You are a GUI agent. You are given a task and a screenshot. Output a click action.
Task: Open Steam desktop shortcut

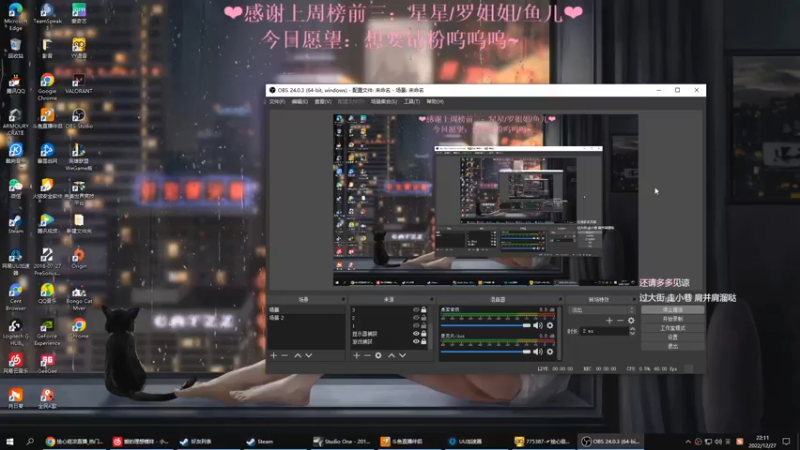coord(15,223)
